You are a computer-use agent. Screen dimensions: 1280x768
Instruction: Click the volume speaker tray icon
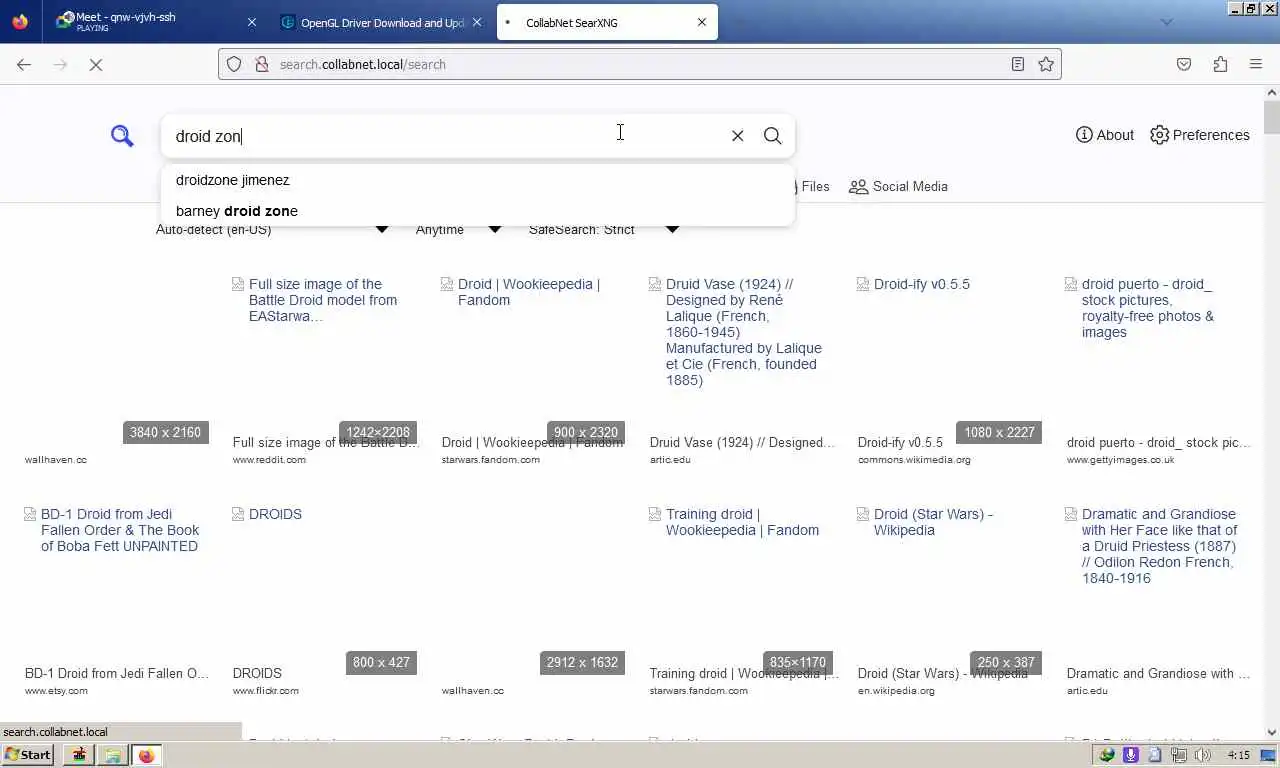tap(1202, 755)
